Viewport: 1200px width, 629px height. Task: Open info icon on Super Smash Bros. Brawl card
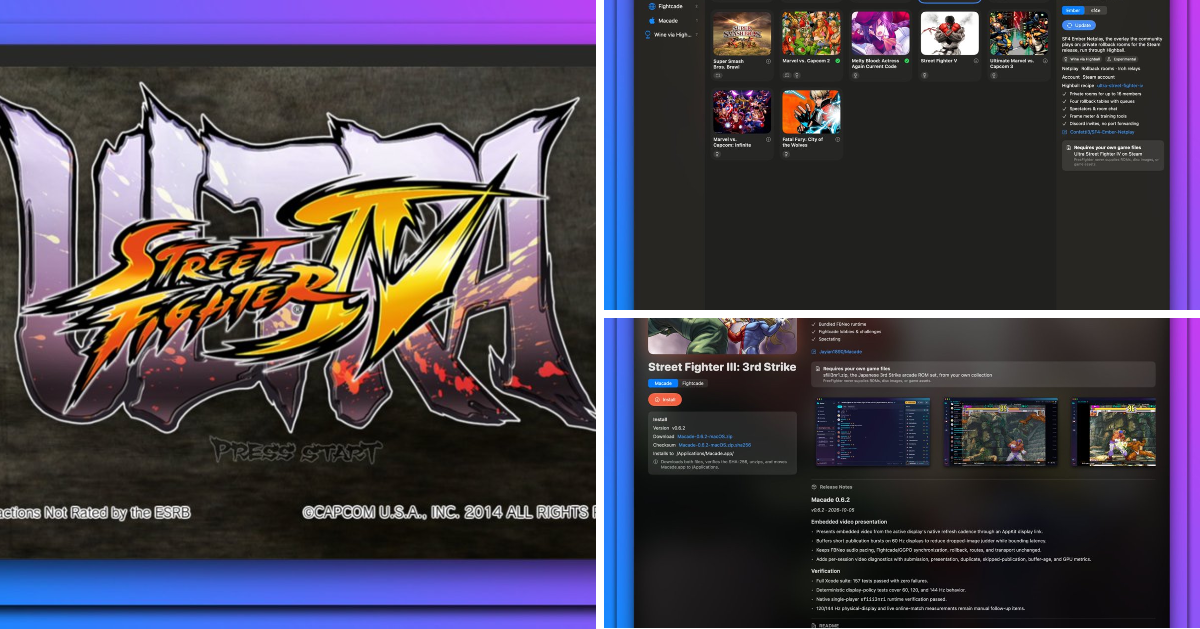tap(768, 60)
